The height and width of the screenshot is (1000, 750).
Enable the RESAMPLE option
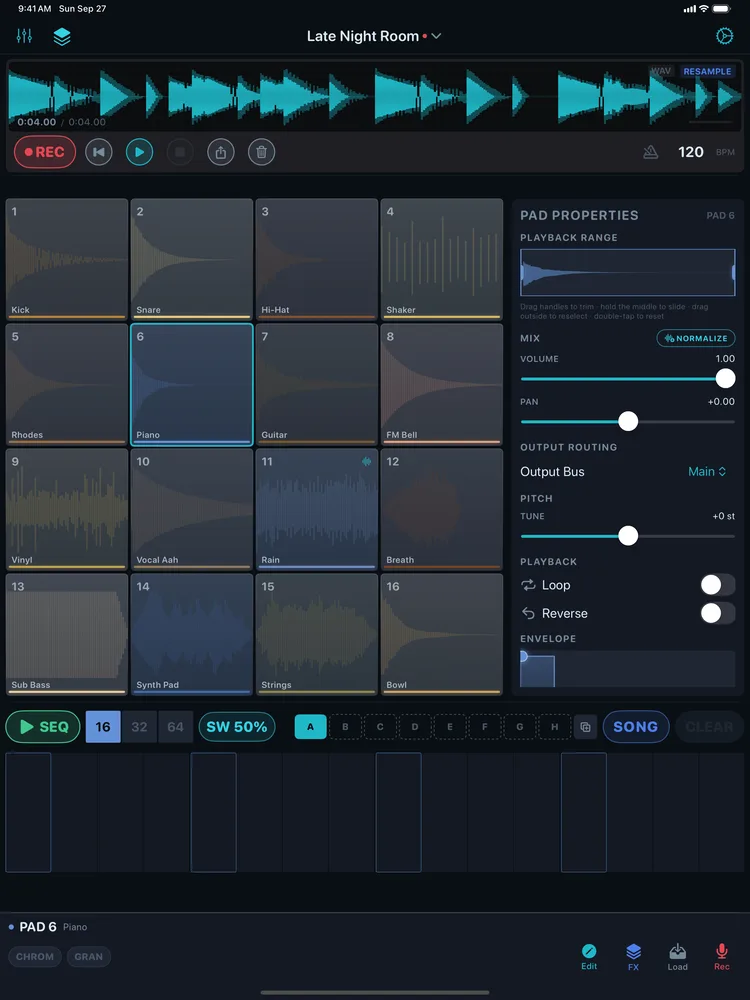[707, 71]
